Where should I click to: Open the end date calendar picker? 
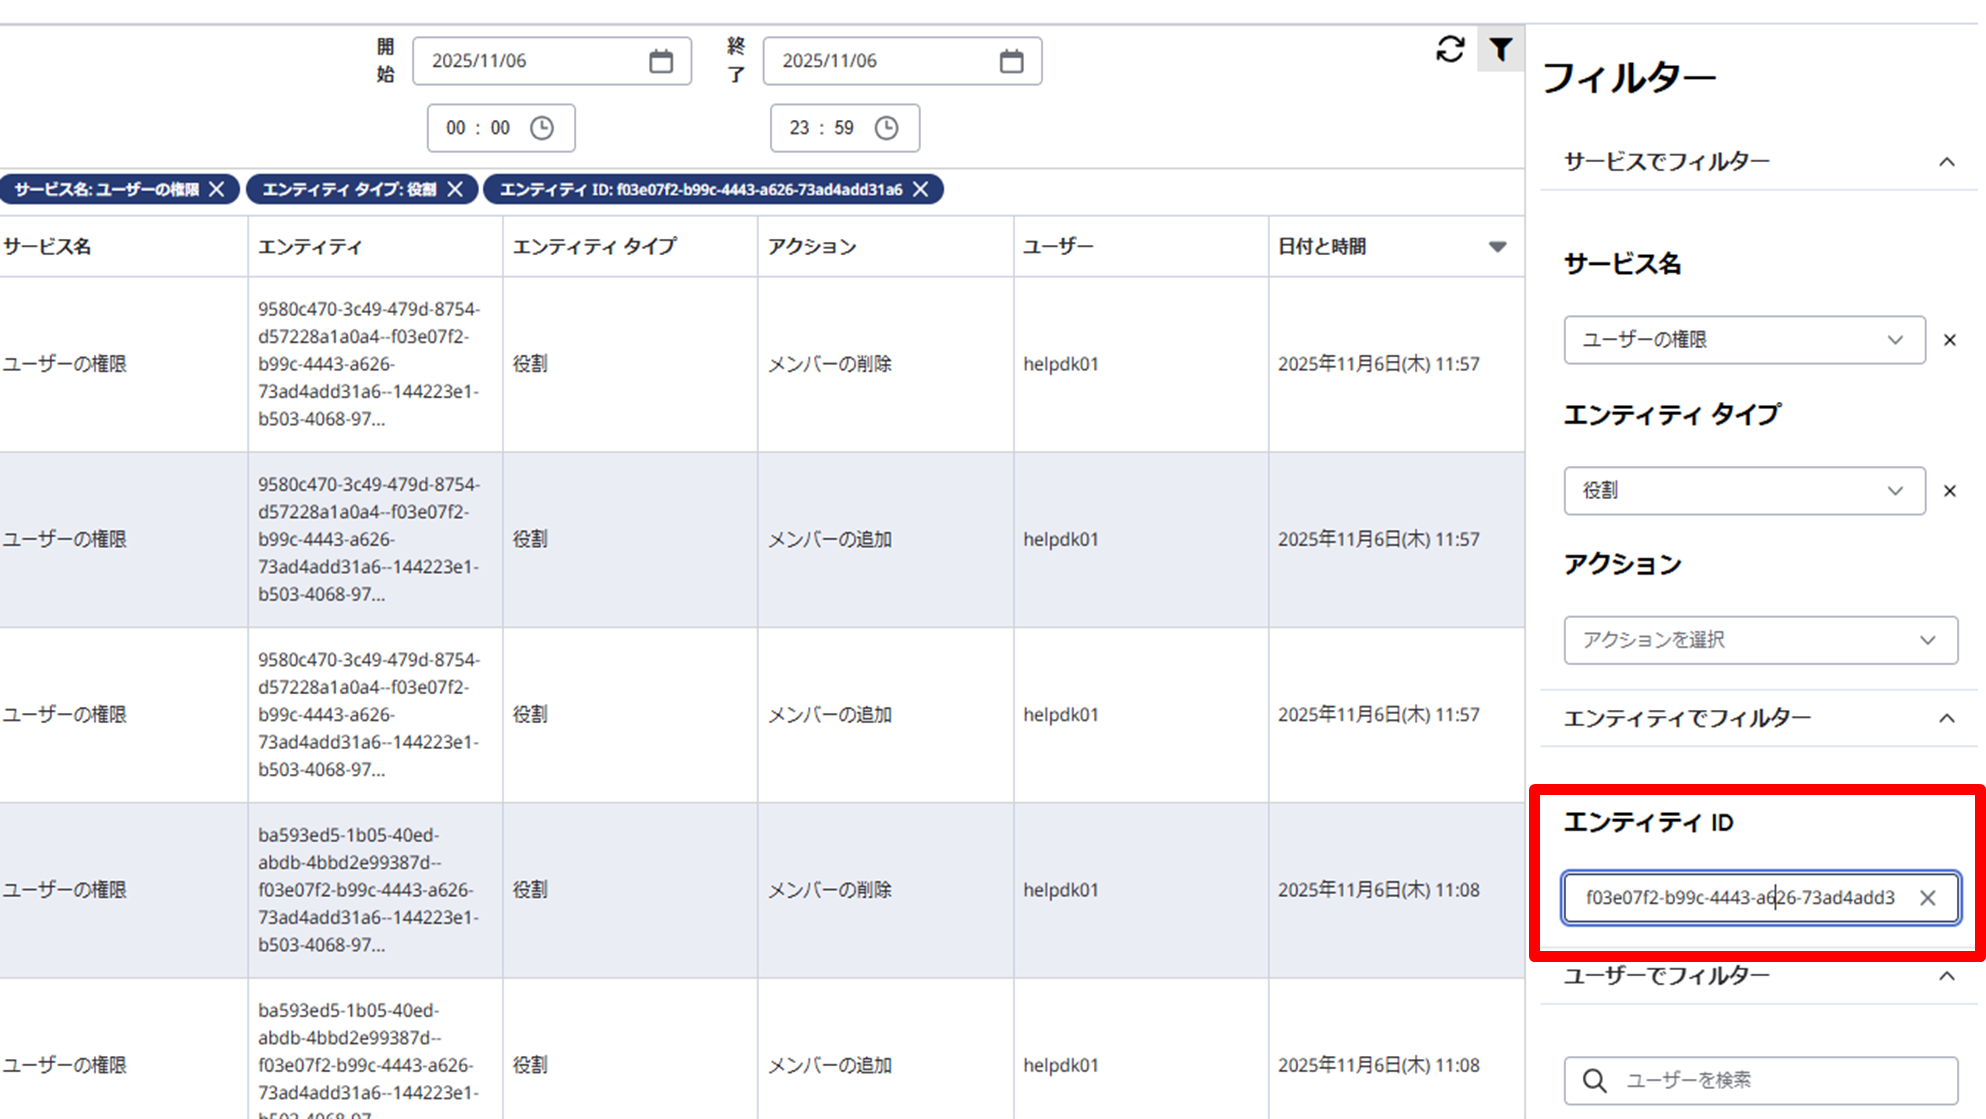tap(1011, 61)
